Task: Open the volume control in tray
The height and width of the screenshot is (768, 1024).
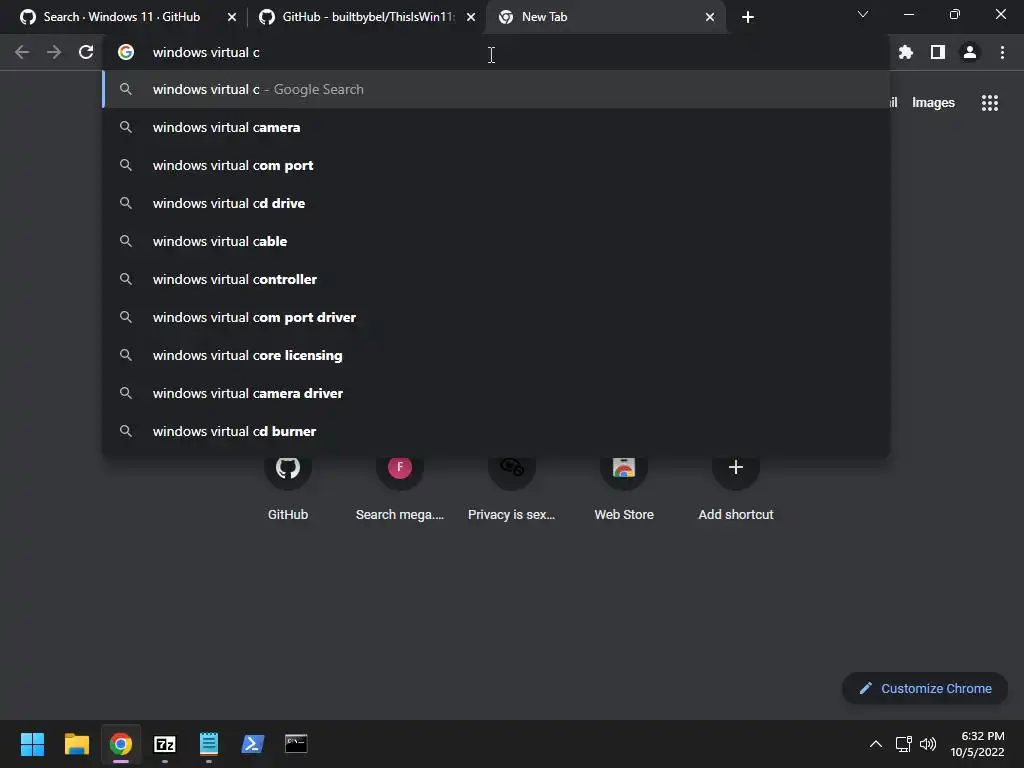Action: coord(928,744)
